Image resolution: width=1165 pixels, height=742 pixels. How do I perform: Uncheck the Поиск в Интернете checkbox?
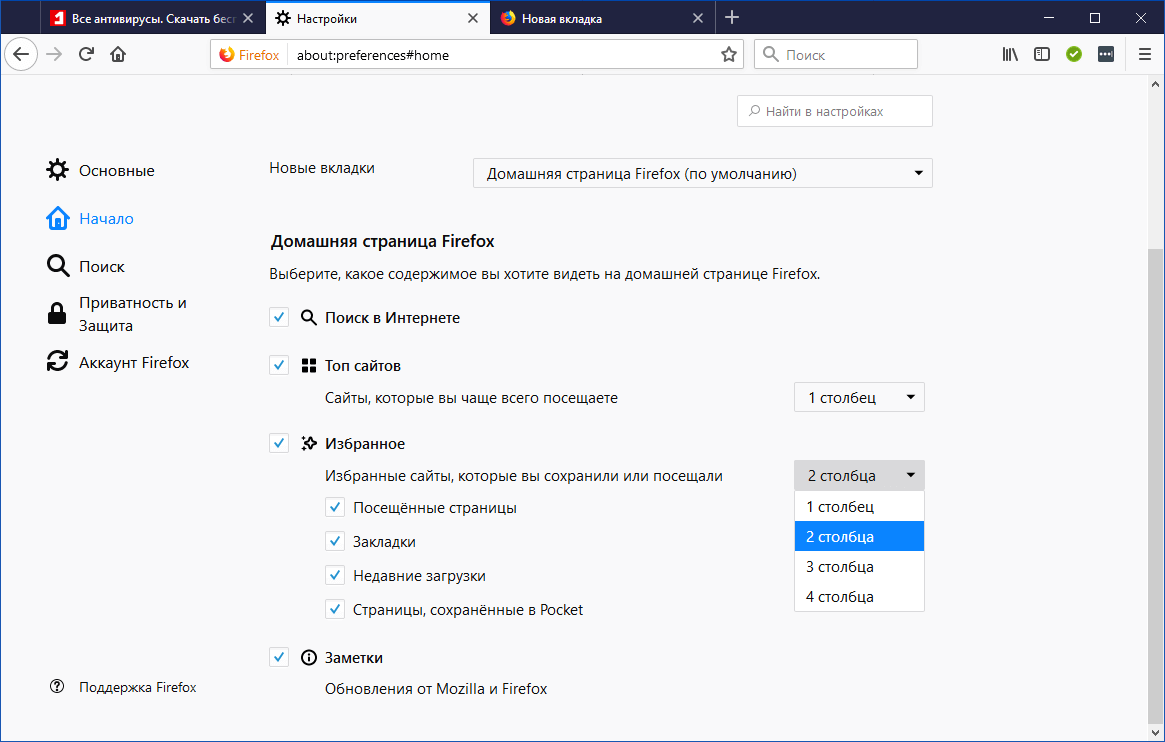coord(279,317)
